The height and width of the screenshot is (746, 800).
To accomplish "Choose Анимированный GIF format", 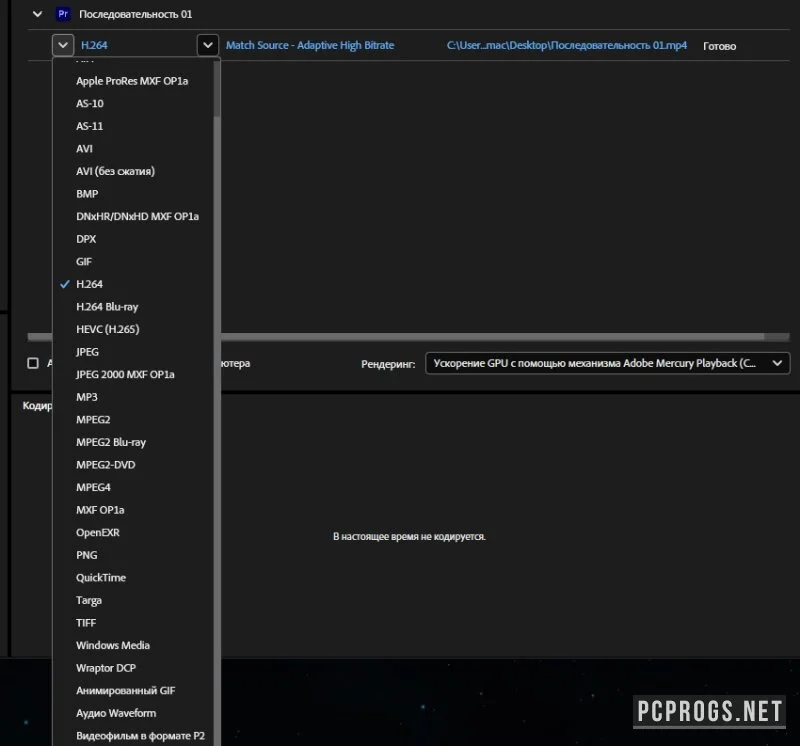I will (126, 690).
